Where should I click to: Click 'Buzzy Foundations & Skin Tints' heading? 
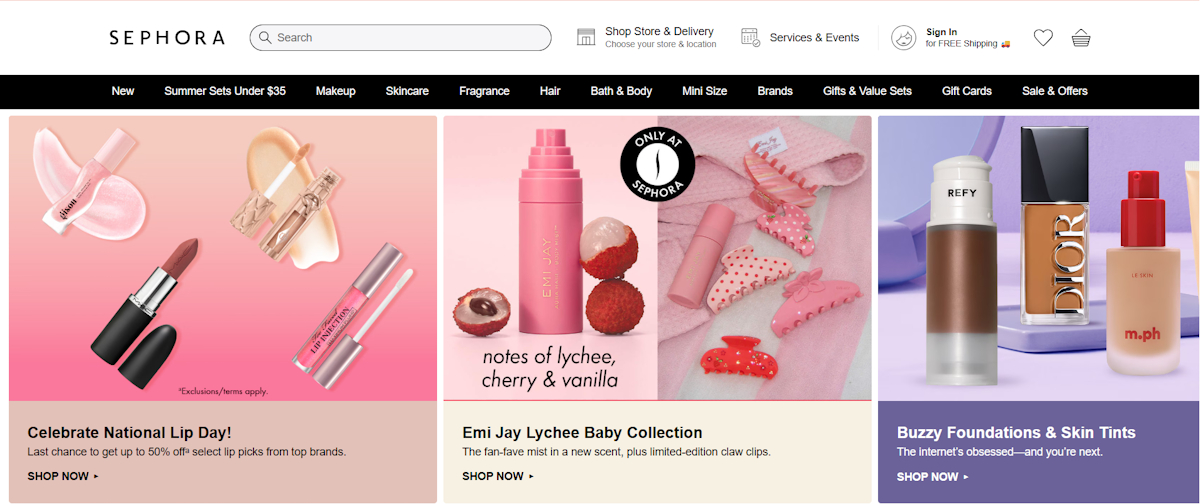[1016, 433]
